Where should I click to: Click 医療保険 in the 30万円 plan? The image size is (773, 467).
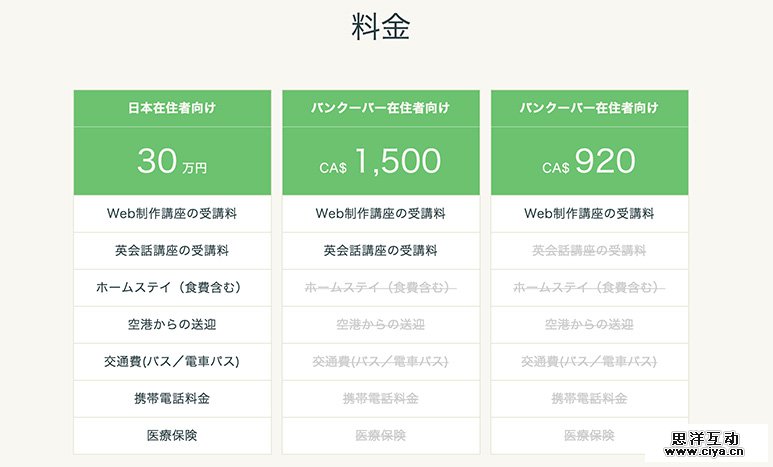click(172, 435)
